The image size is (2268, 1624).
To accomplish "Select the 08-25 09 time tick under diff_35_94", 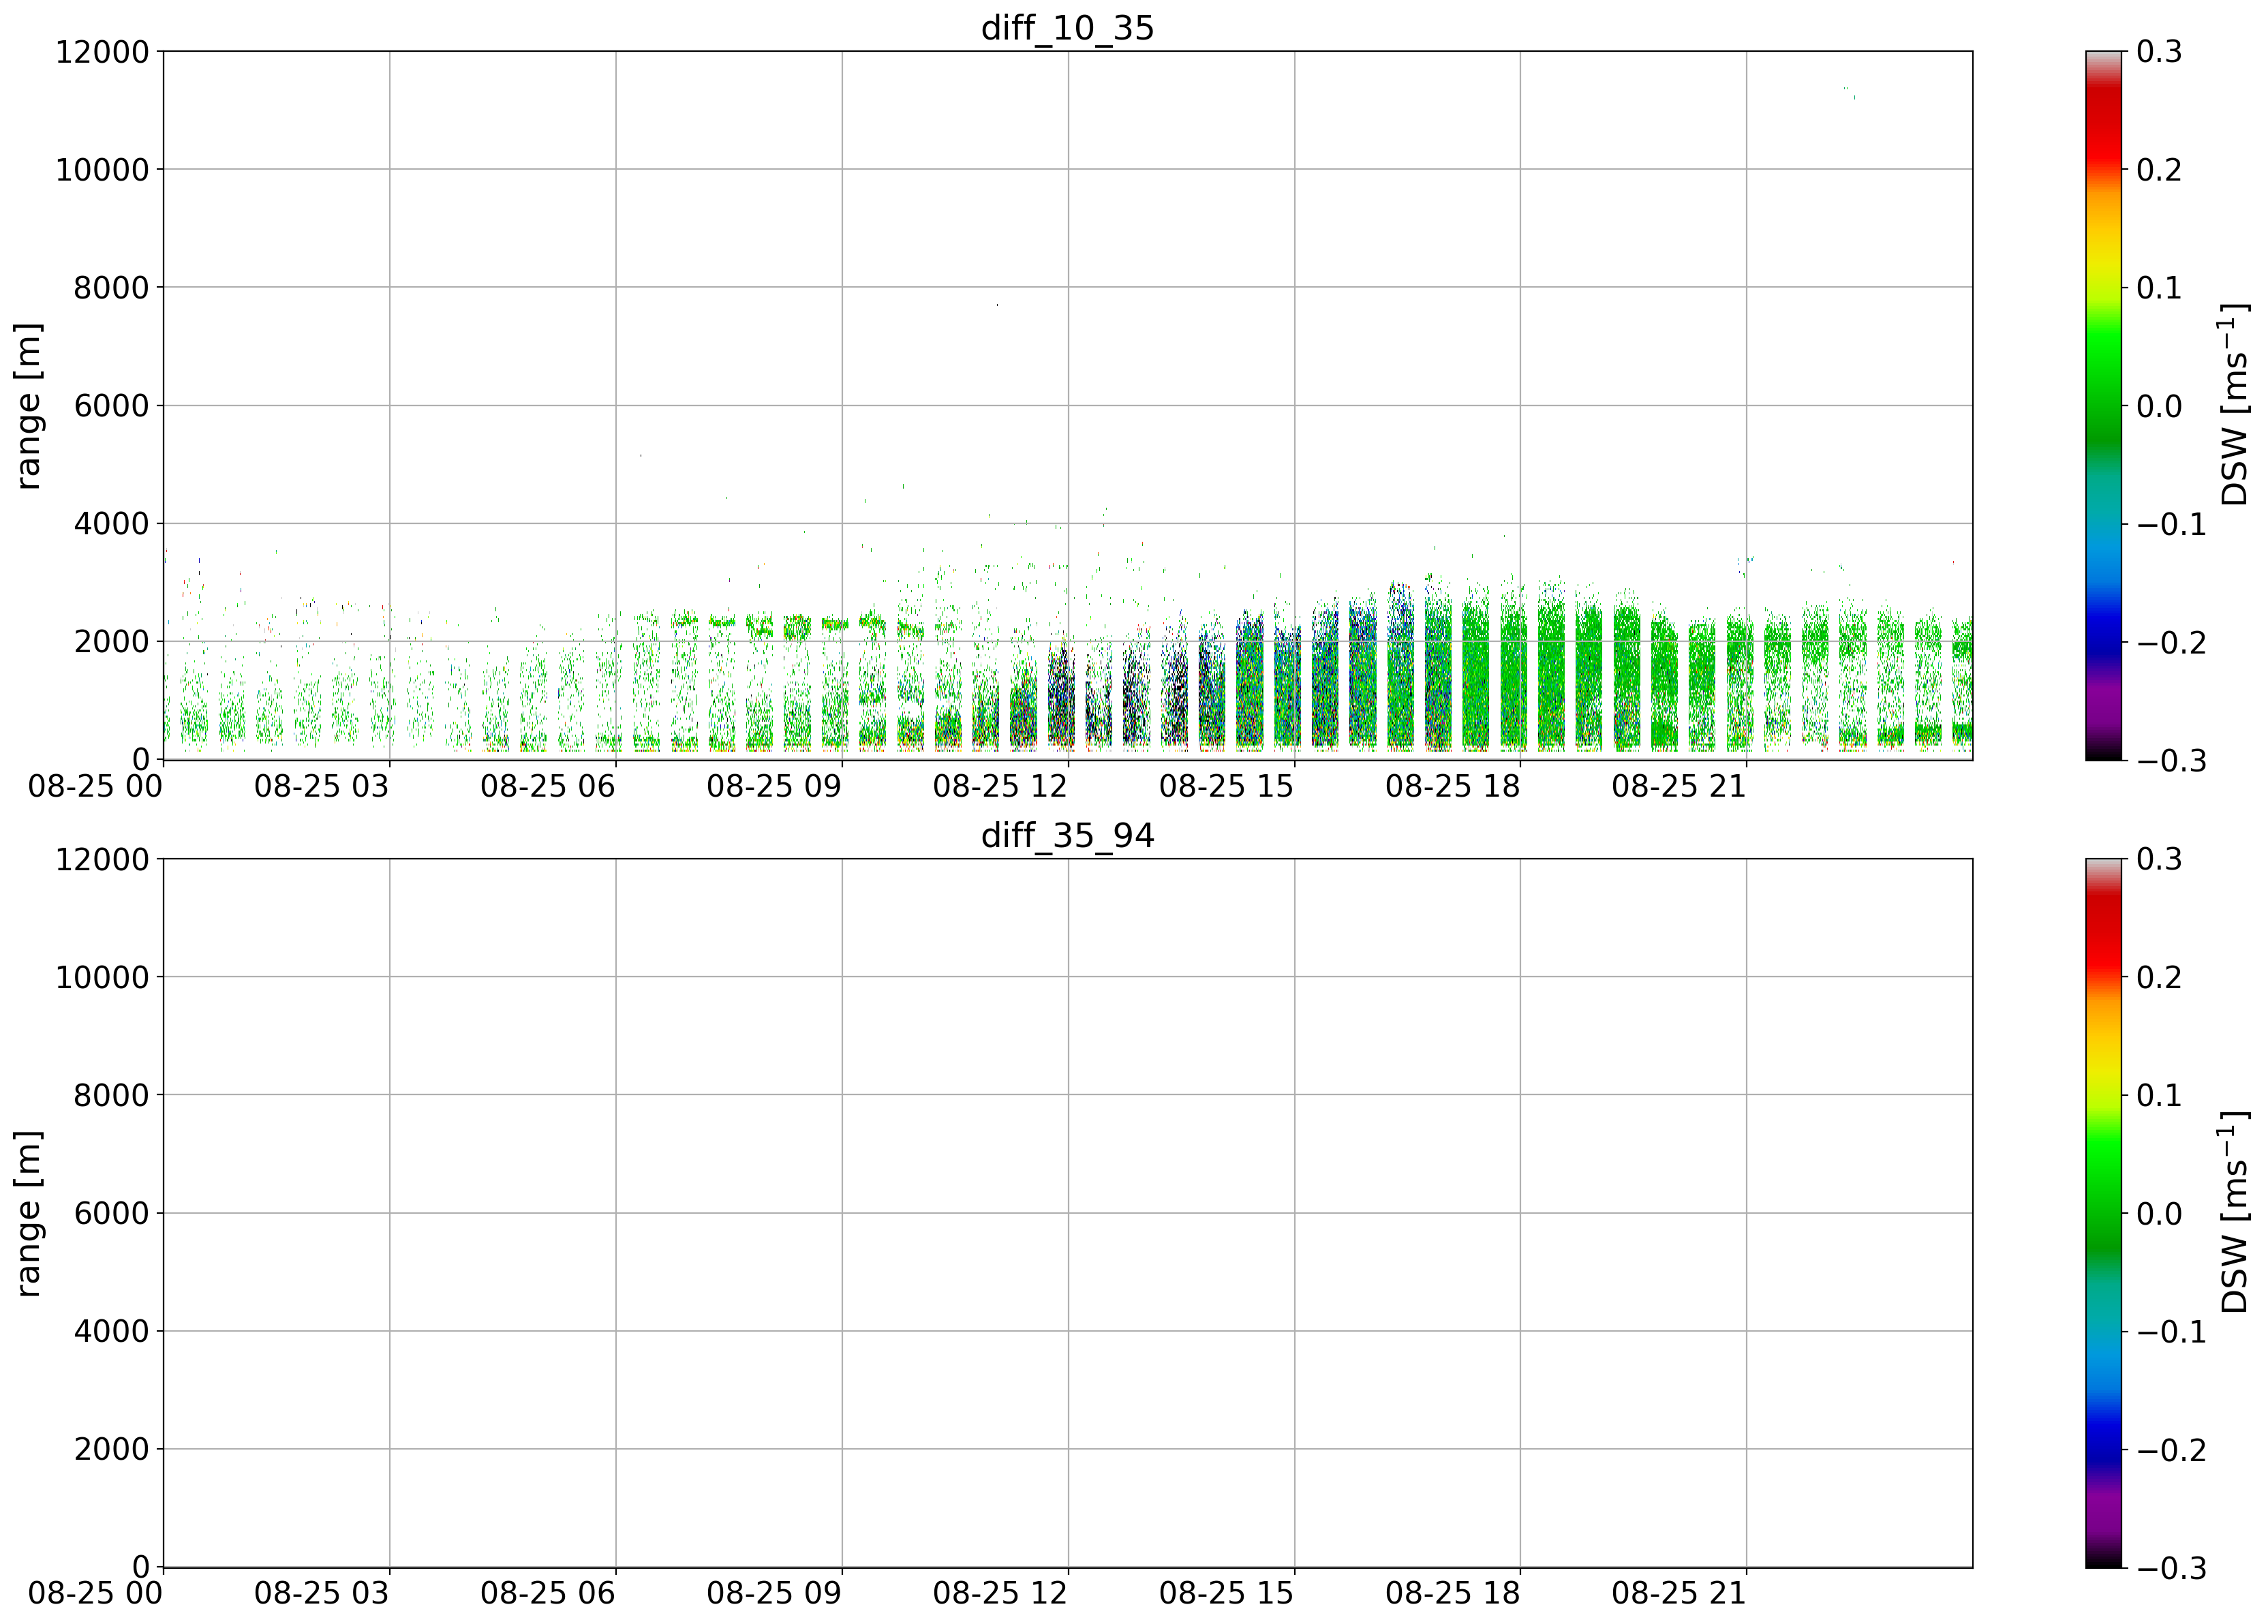I will (774, 1593).
